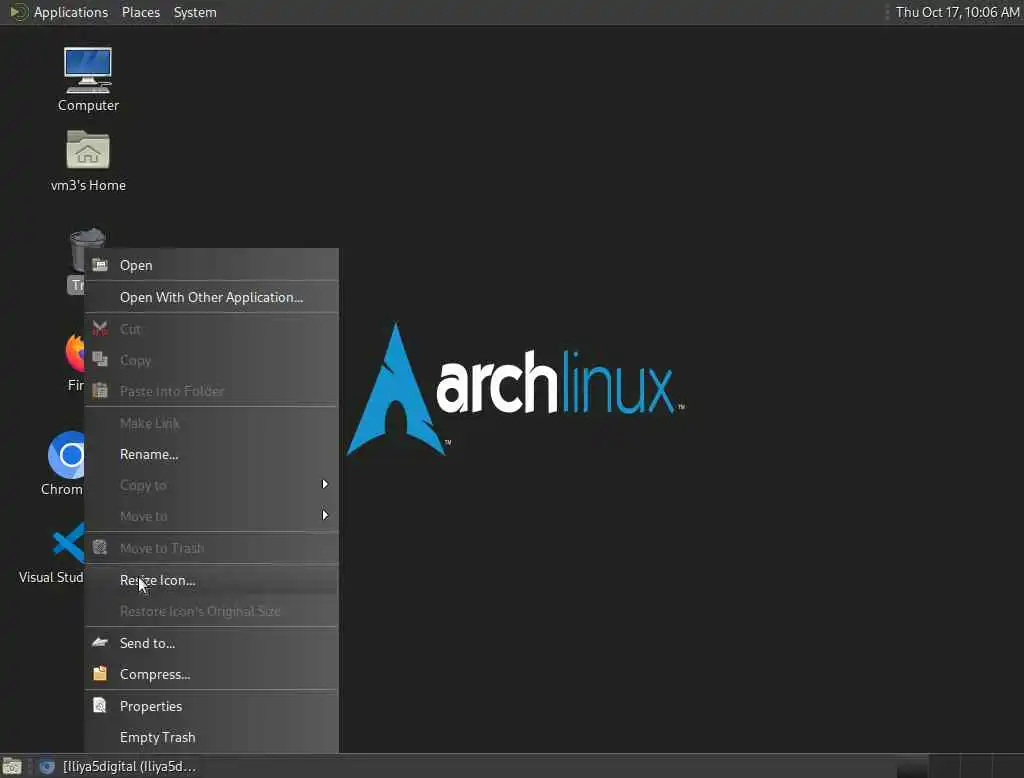Viewport: 1024px width, 778px height.
Task: Choose Rename... in the context menu
Action: pos(212,454)
